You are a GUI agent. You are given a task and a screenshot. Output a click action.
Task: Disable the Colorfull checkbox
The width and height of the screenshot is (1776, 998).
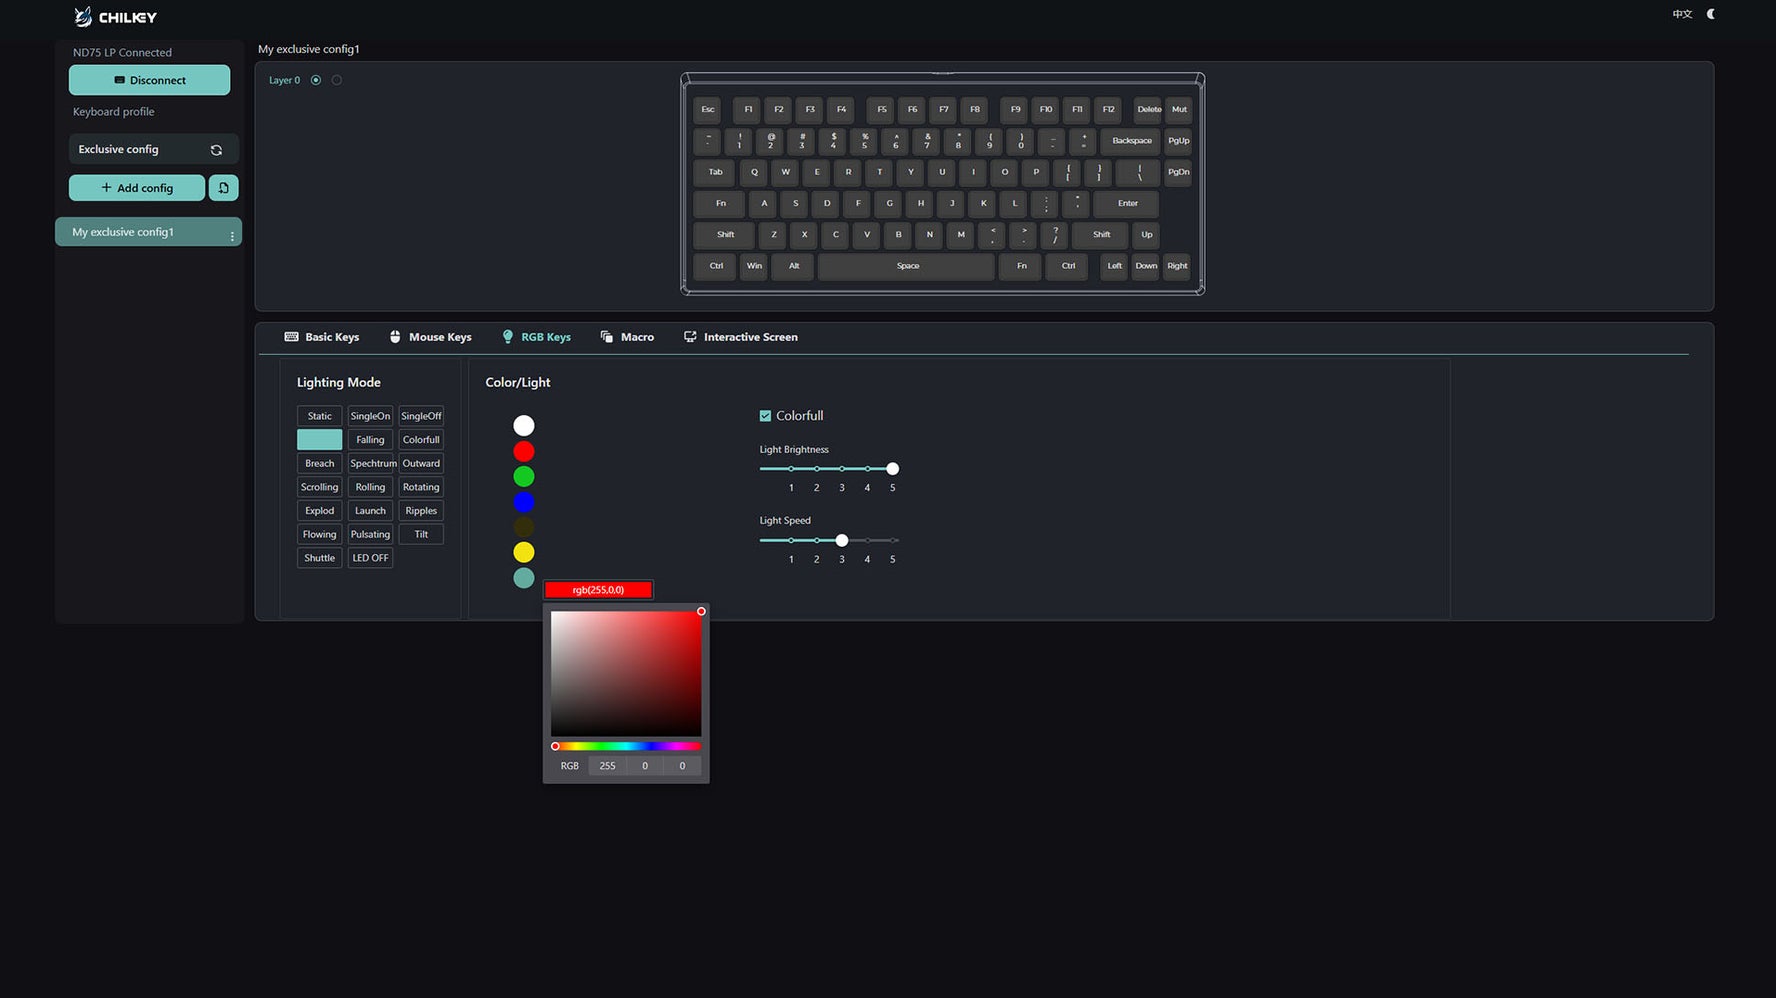pos(765,416)
